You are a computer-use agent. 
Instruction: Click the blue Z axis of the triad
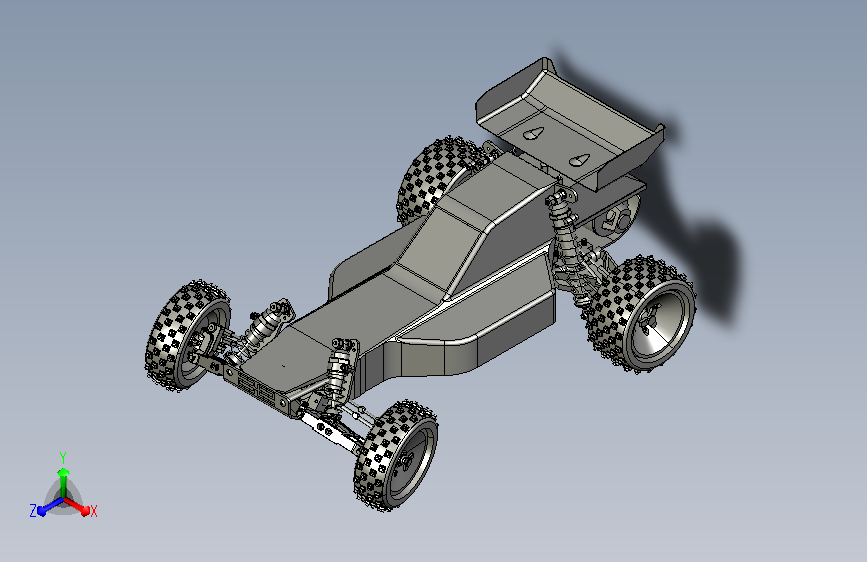coord(50,506)
